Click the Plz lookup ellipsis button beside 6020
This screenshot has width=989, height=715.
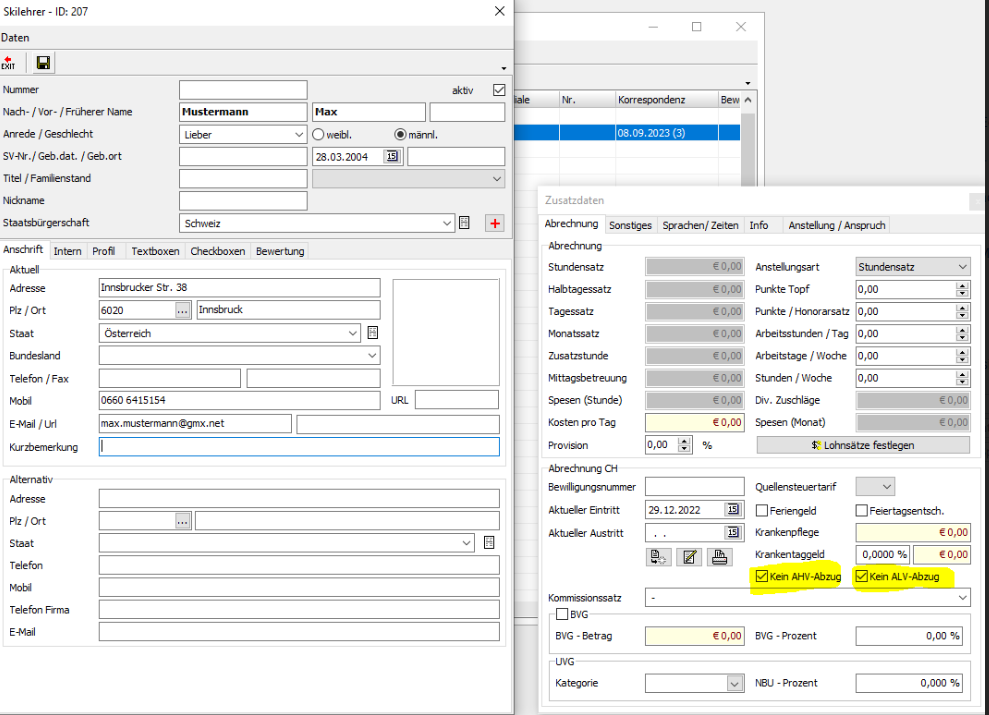click(x=182, y=311)
